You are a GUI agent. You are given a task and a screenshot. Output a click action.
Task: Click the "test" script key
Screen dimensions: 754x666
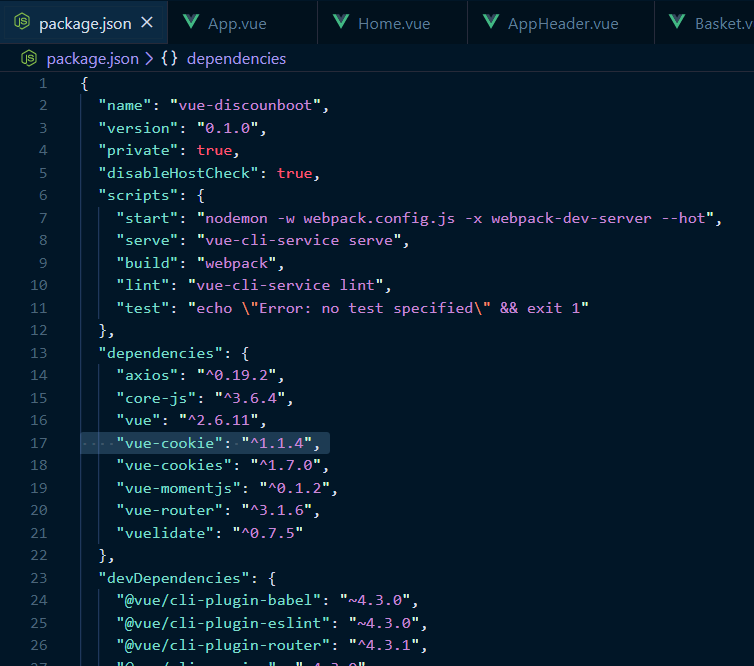143,308
